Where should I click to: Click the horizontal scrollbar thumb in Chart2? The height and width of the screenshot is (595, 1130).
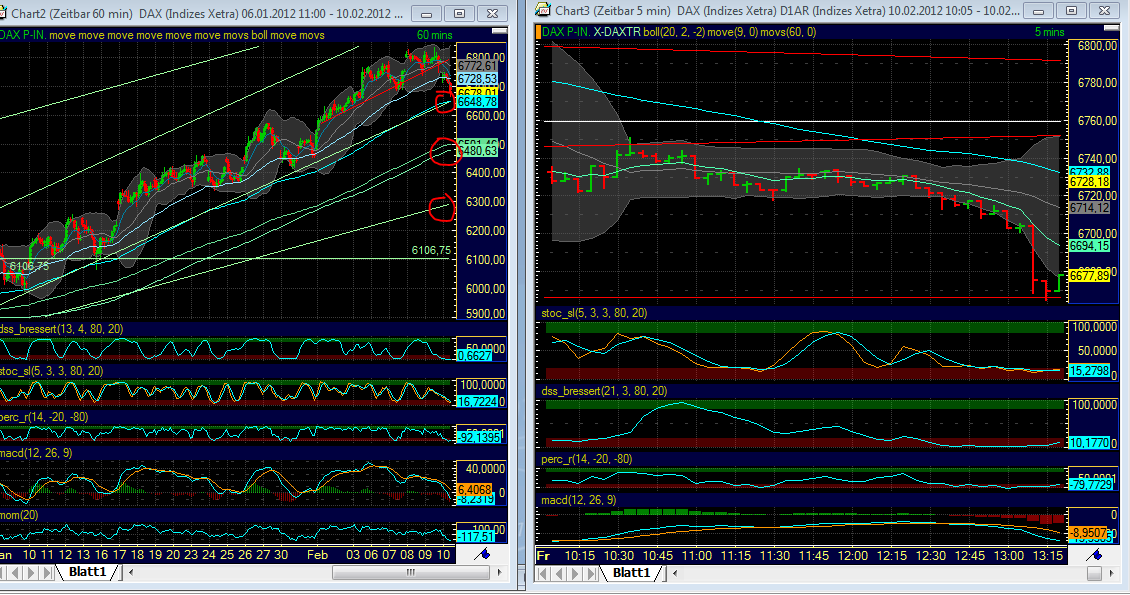(x=410, y=573)
